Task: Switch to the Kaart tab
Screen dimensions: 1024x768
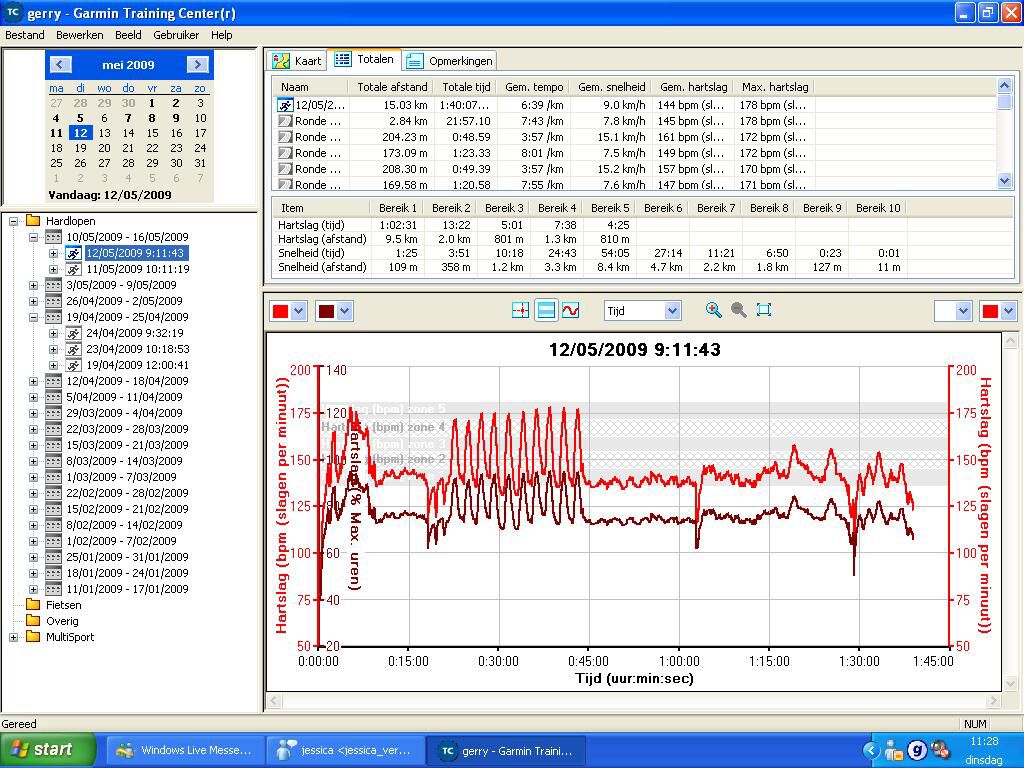Action: pyautogui.click(x=297, y=61)
